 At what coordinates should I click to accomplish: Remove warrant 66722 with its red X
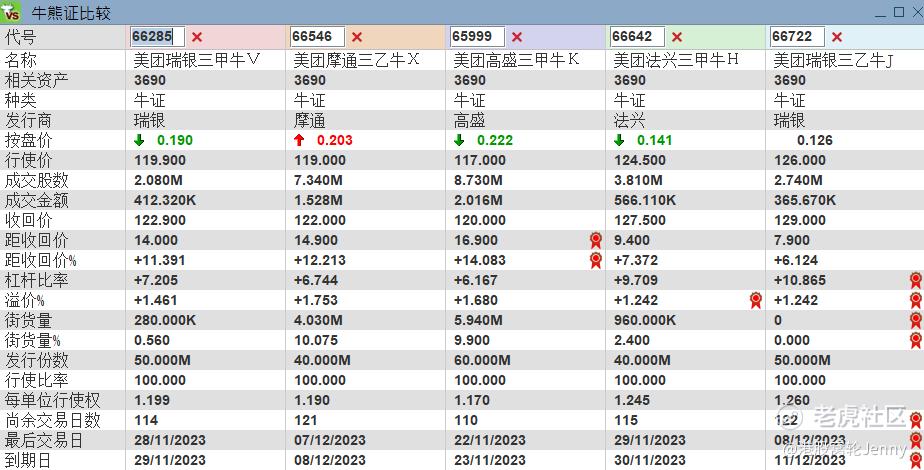(x=837, y=37)
